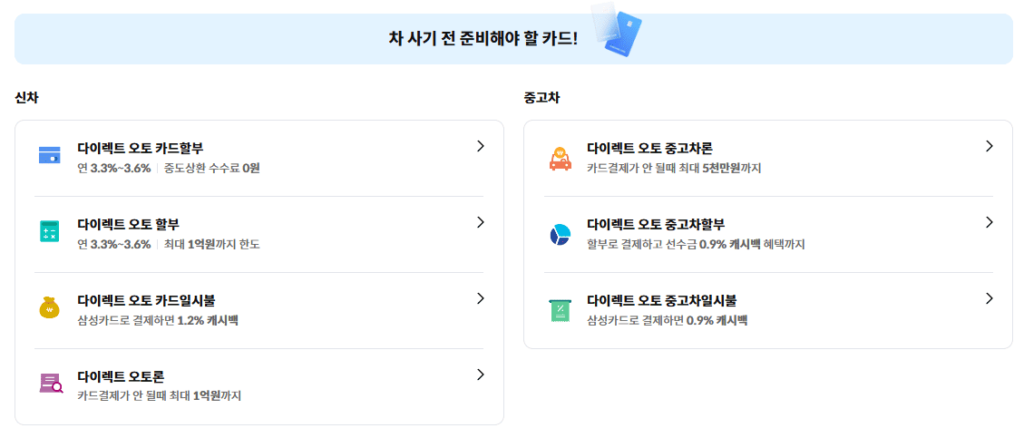The image size is (1024, 438).
Task: Select the 다이렉트 오토 중고차론 title link
Action: pos(649,148)
